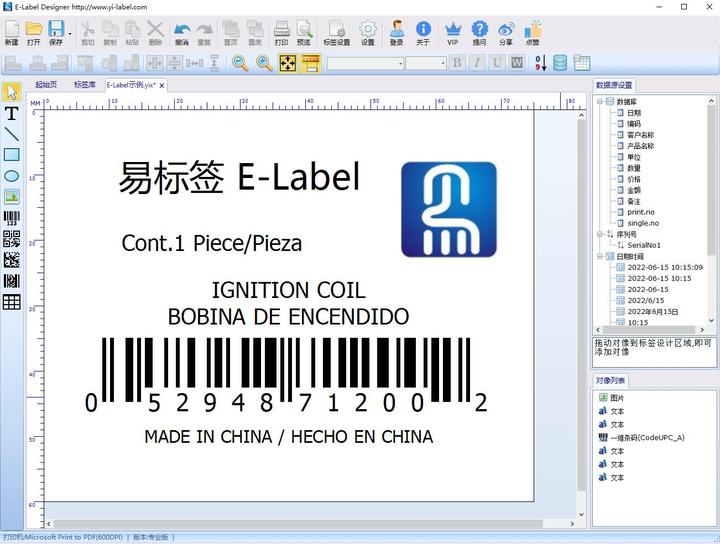This screenshot has width=720, height=544.
Task: Collapse the 序列号 tree node
Action: click(600, 234)
